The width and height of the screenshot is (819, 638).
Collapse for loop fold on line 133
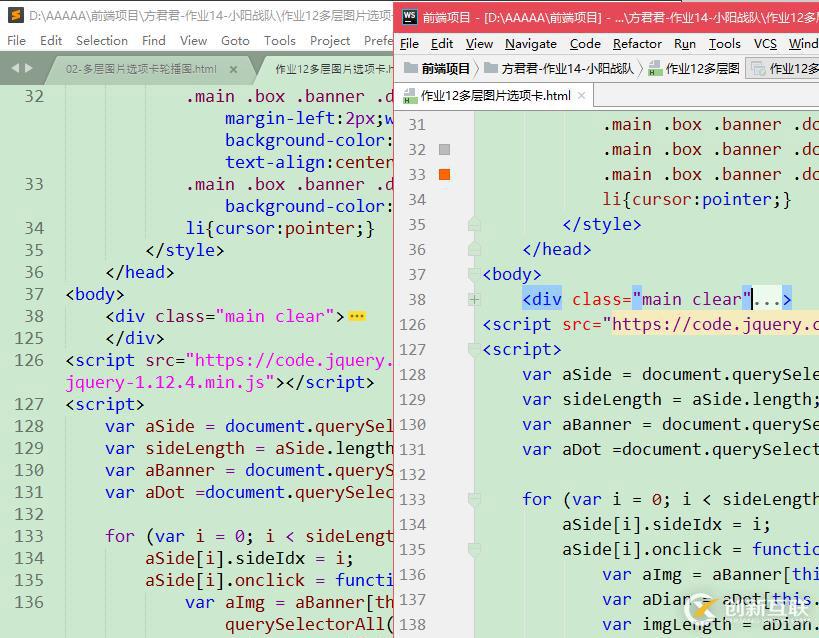[474, 500]
